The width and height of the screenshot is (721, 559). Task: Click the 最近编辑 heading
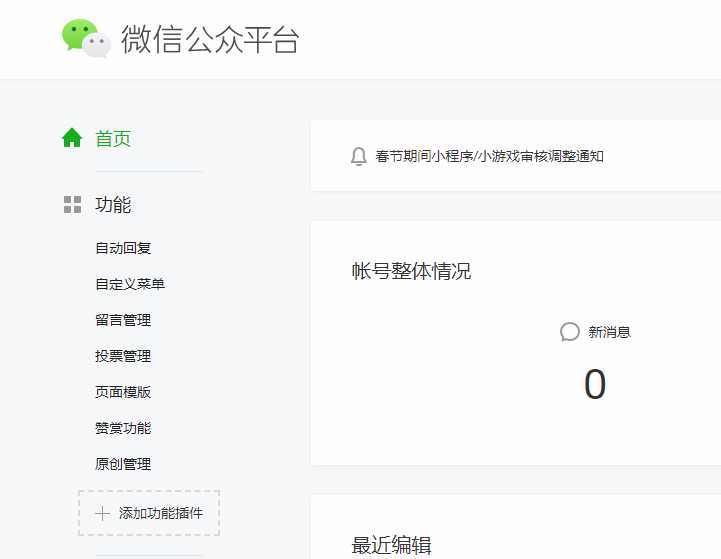tap(391, 546)
